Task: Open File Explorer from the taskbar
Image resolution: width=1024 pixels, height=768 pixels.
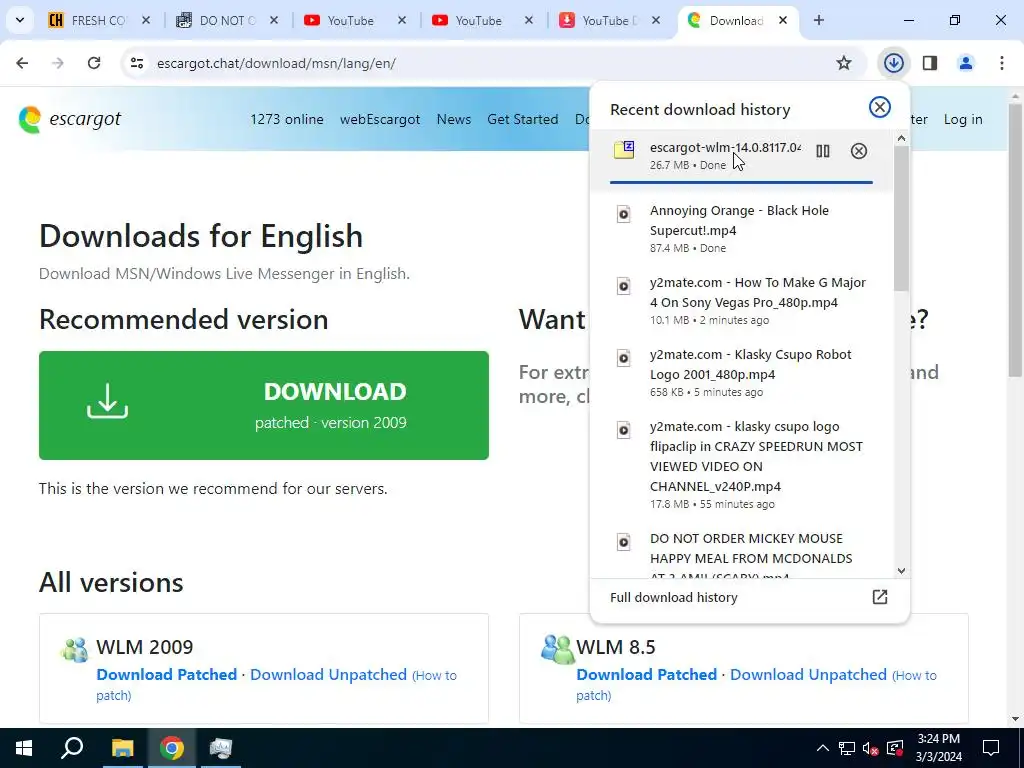Action: point(122,748)
